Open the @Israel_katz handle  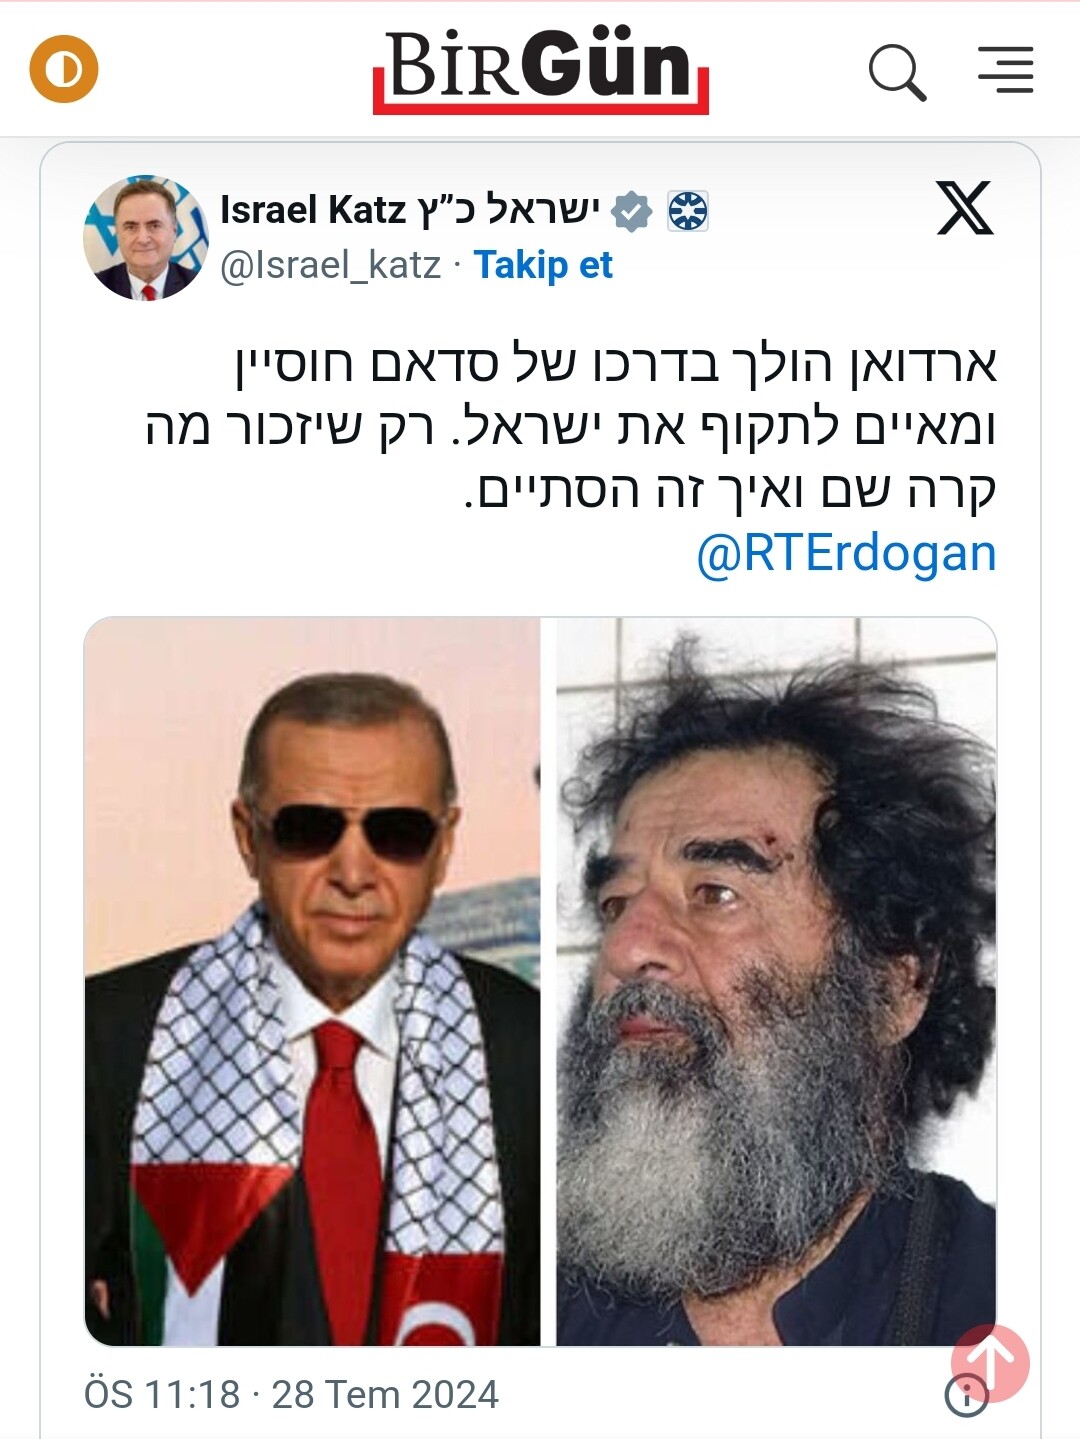pos(330,265)
